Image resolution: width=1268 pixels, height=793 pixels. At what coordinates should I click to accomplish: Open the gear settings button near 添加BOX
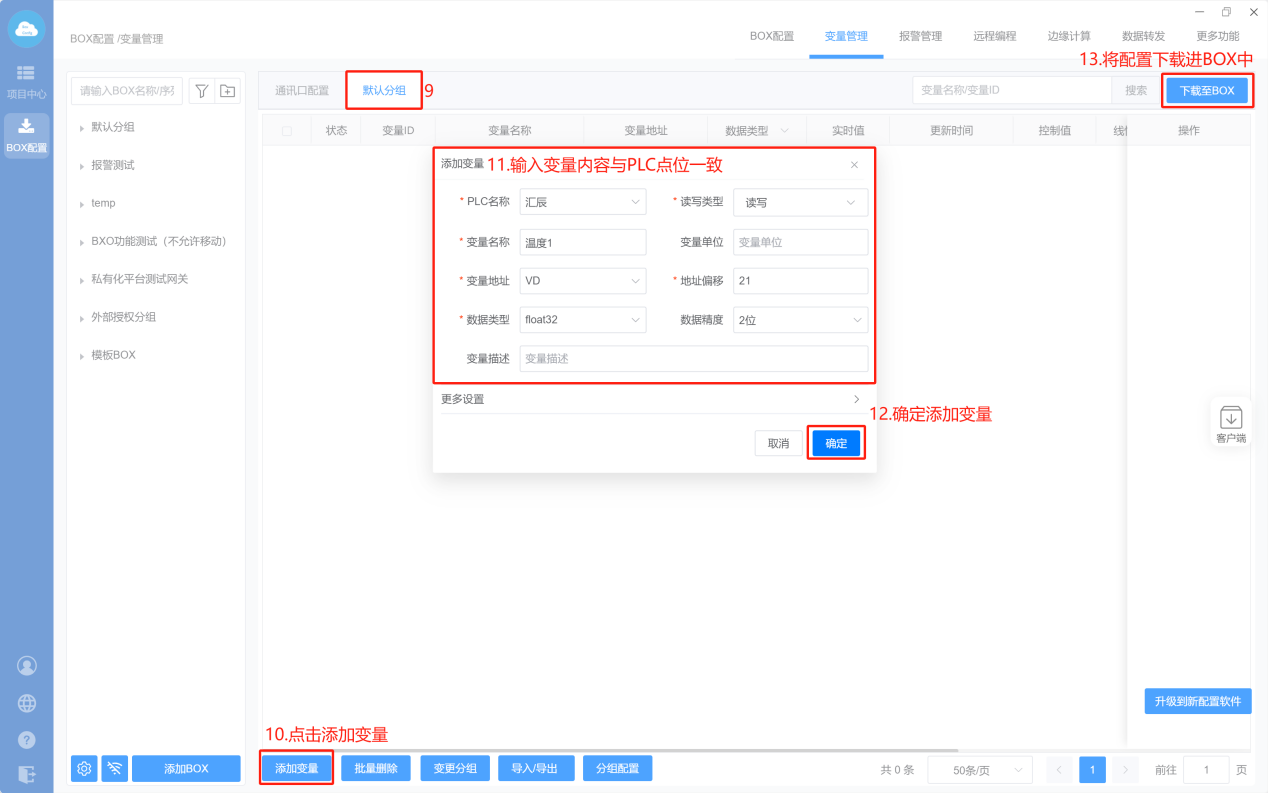coord(84,768)
